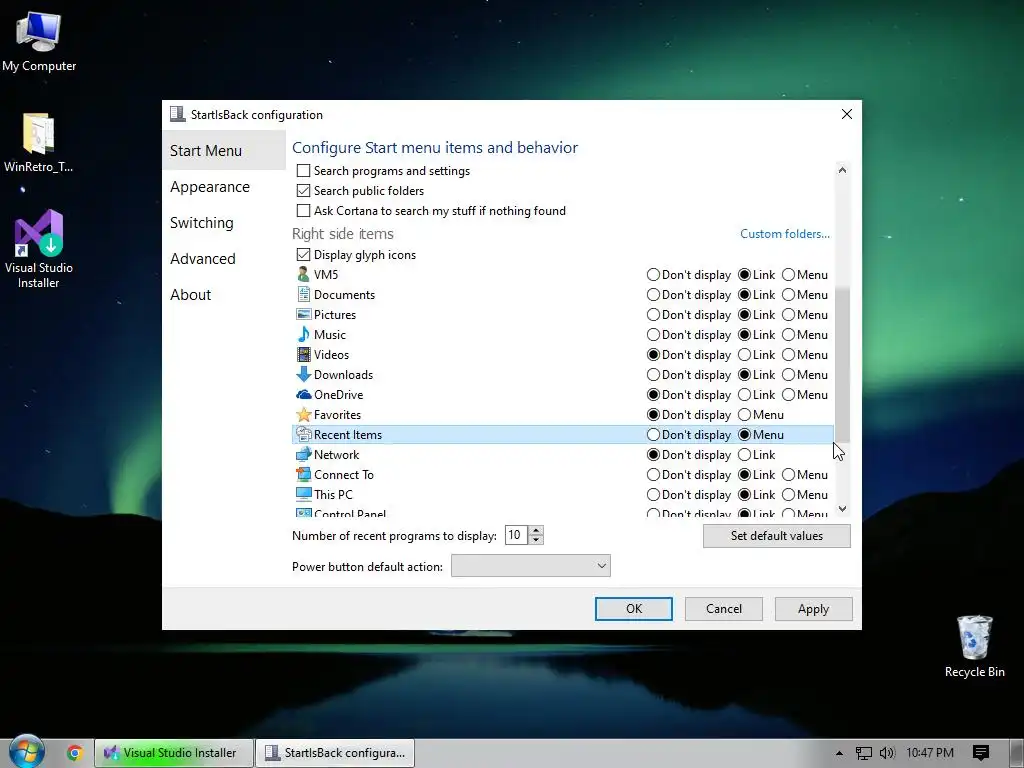Click the Downloads arrow icon
Image resolution: width=1024 pixels, height=768 pixels.
pyautogui.click(x=303, y=374)
